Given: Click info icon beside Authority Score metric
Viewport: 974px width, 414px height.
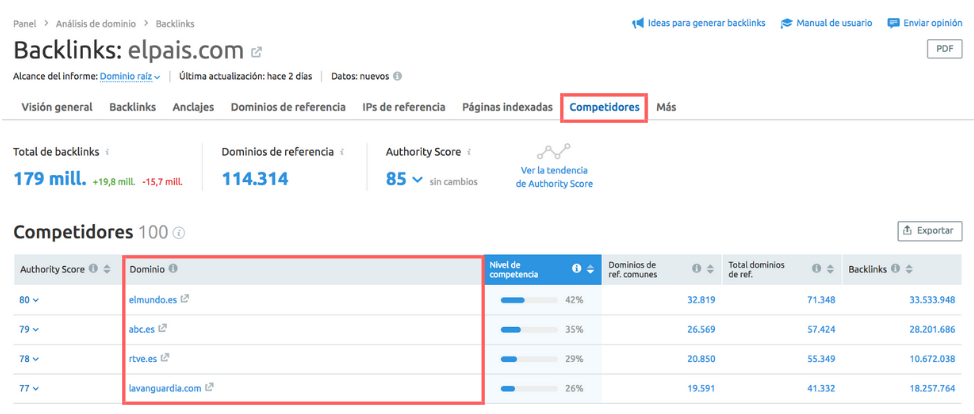Looking at the screenshot, I should (x=469, y=152).
